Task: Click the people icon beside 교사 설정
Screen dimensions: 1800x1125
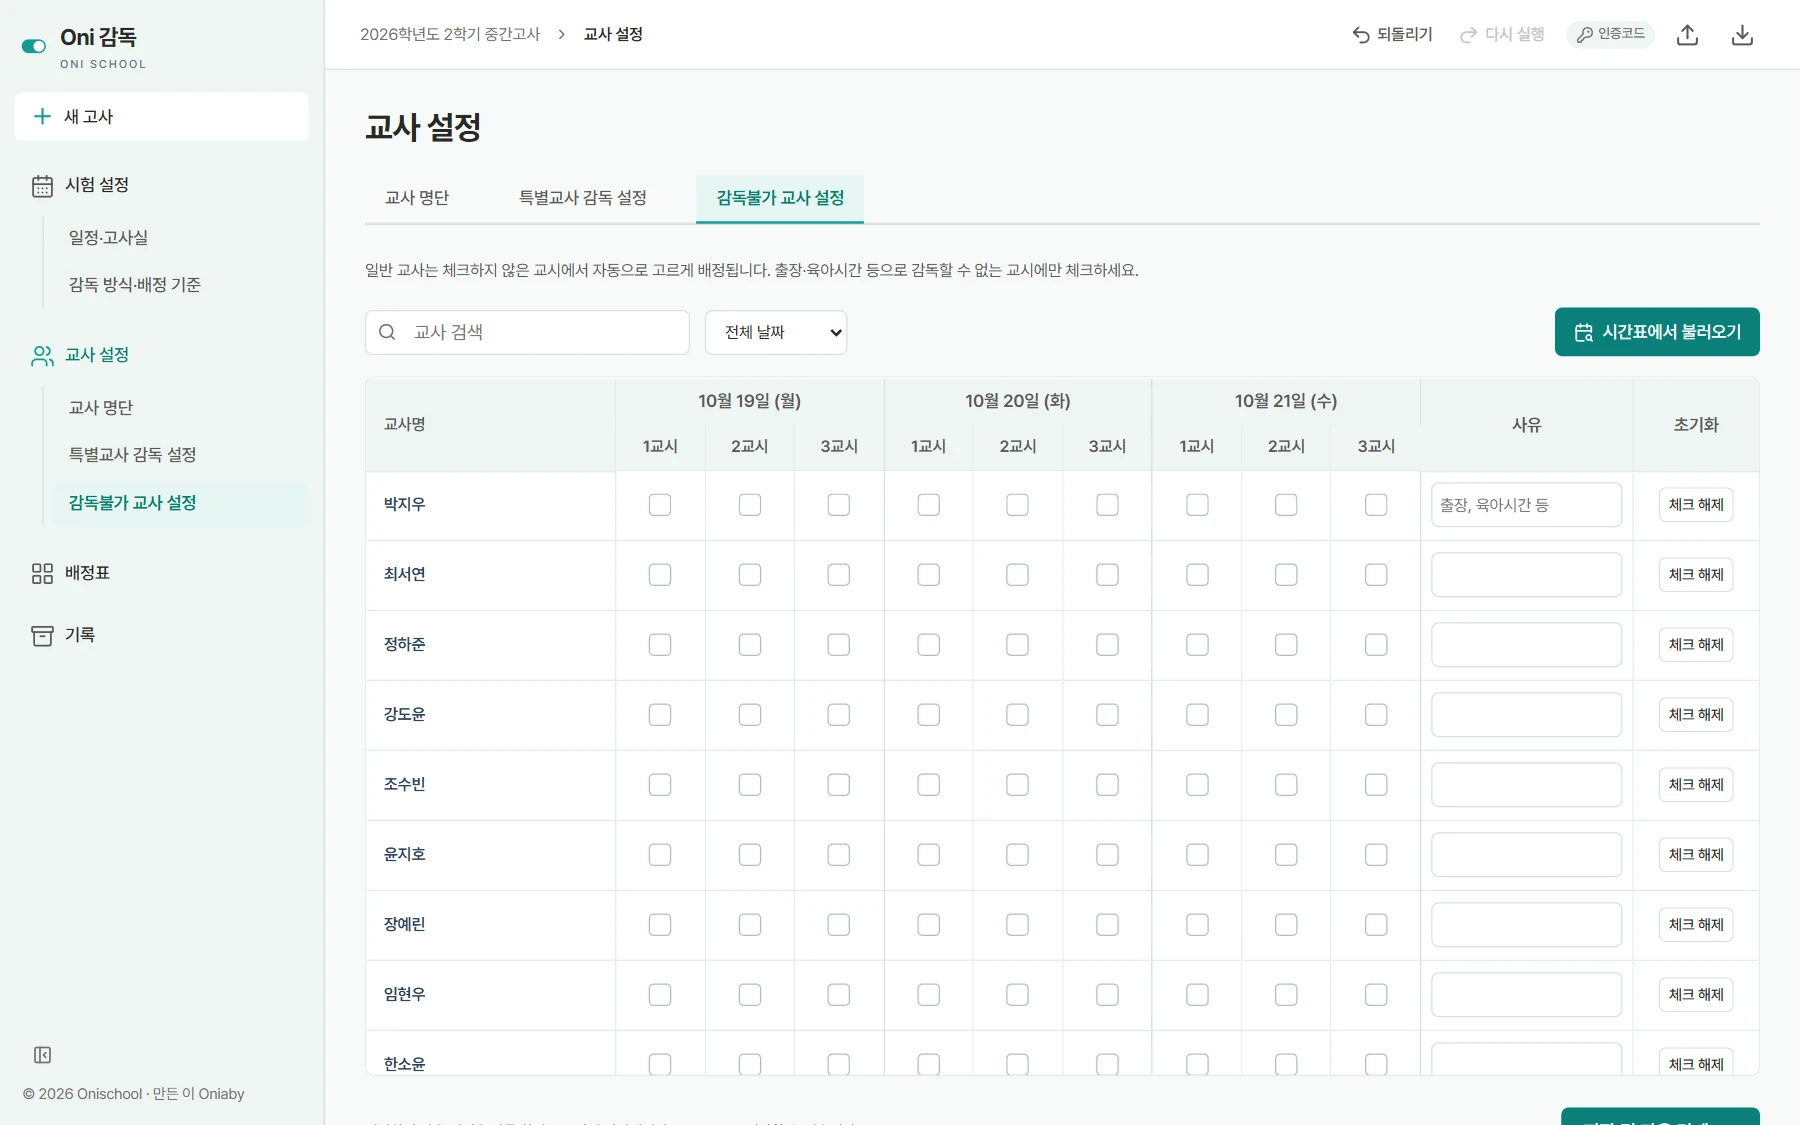Action: [42, 356]
